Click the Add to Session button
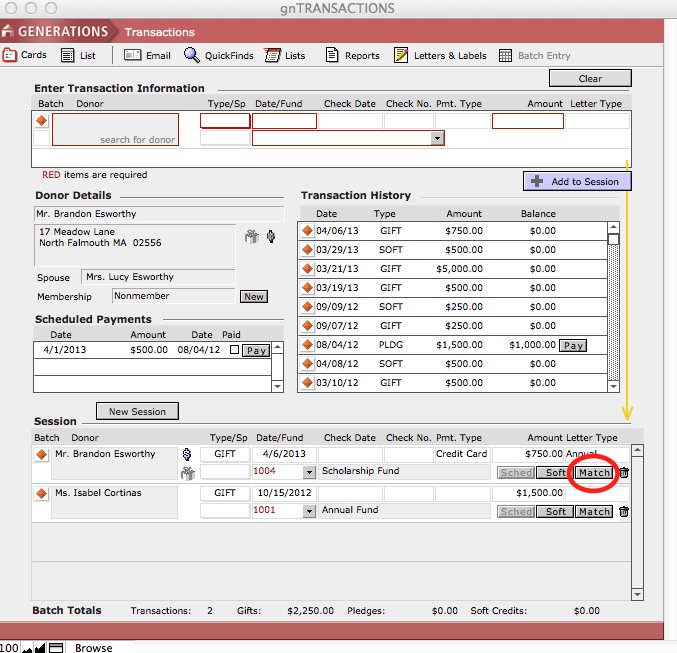The height and width of the screenshot is (653, 677). point(577,181)
